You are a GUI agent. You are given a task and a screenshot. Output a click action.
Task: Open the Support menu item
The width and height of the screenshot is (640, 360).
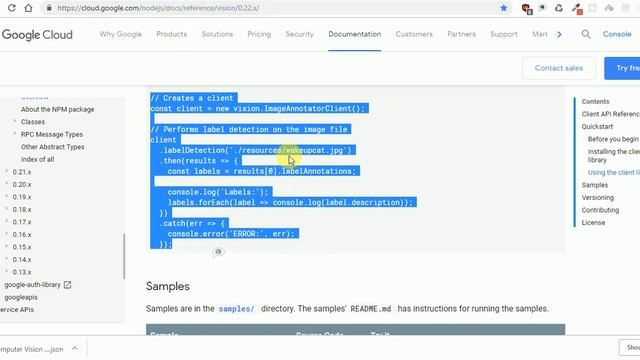504,34
